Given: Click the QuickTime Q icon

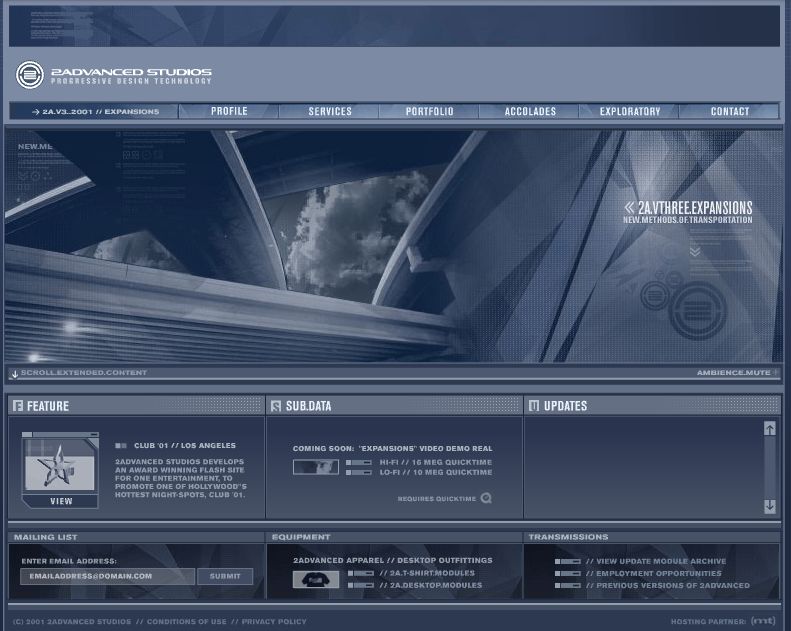Looking at the screenshot, I should pyautogui.click(x=486, y=498).
